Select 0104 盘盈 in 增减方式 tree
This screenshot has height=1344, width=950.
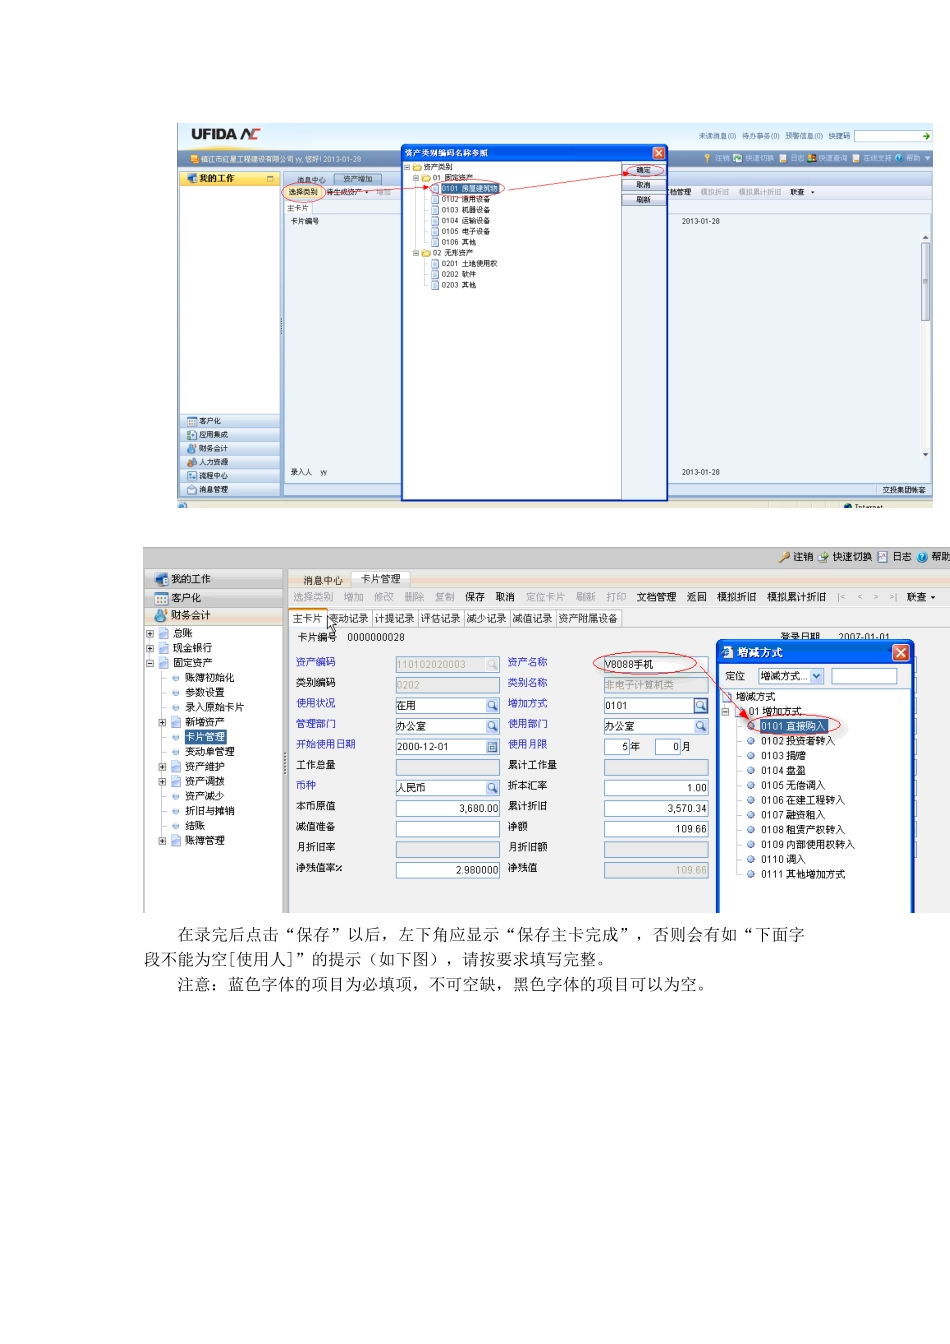pos(783,771)
